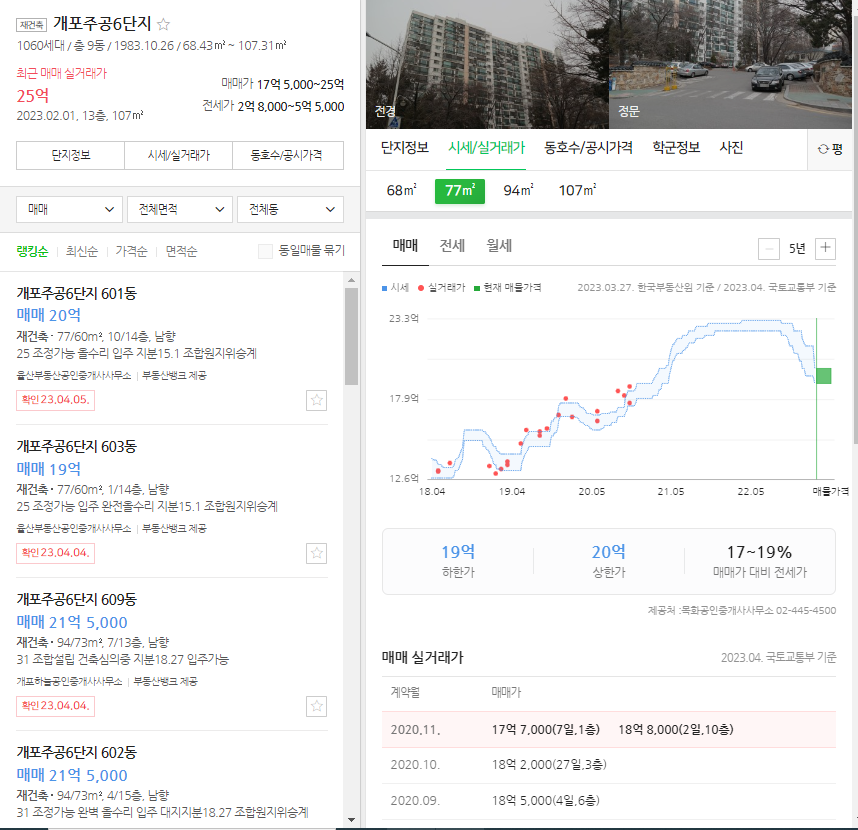
Task: Sort listings by 면적순
Action: 181,252
